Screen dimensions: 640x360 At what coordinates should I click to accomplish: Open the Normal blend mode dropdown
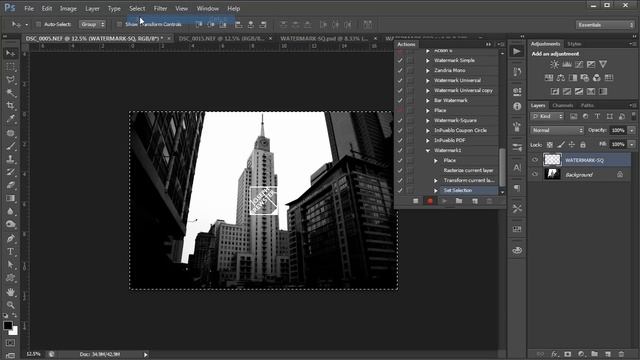point(557,130)
